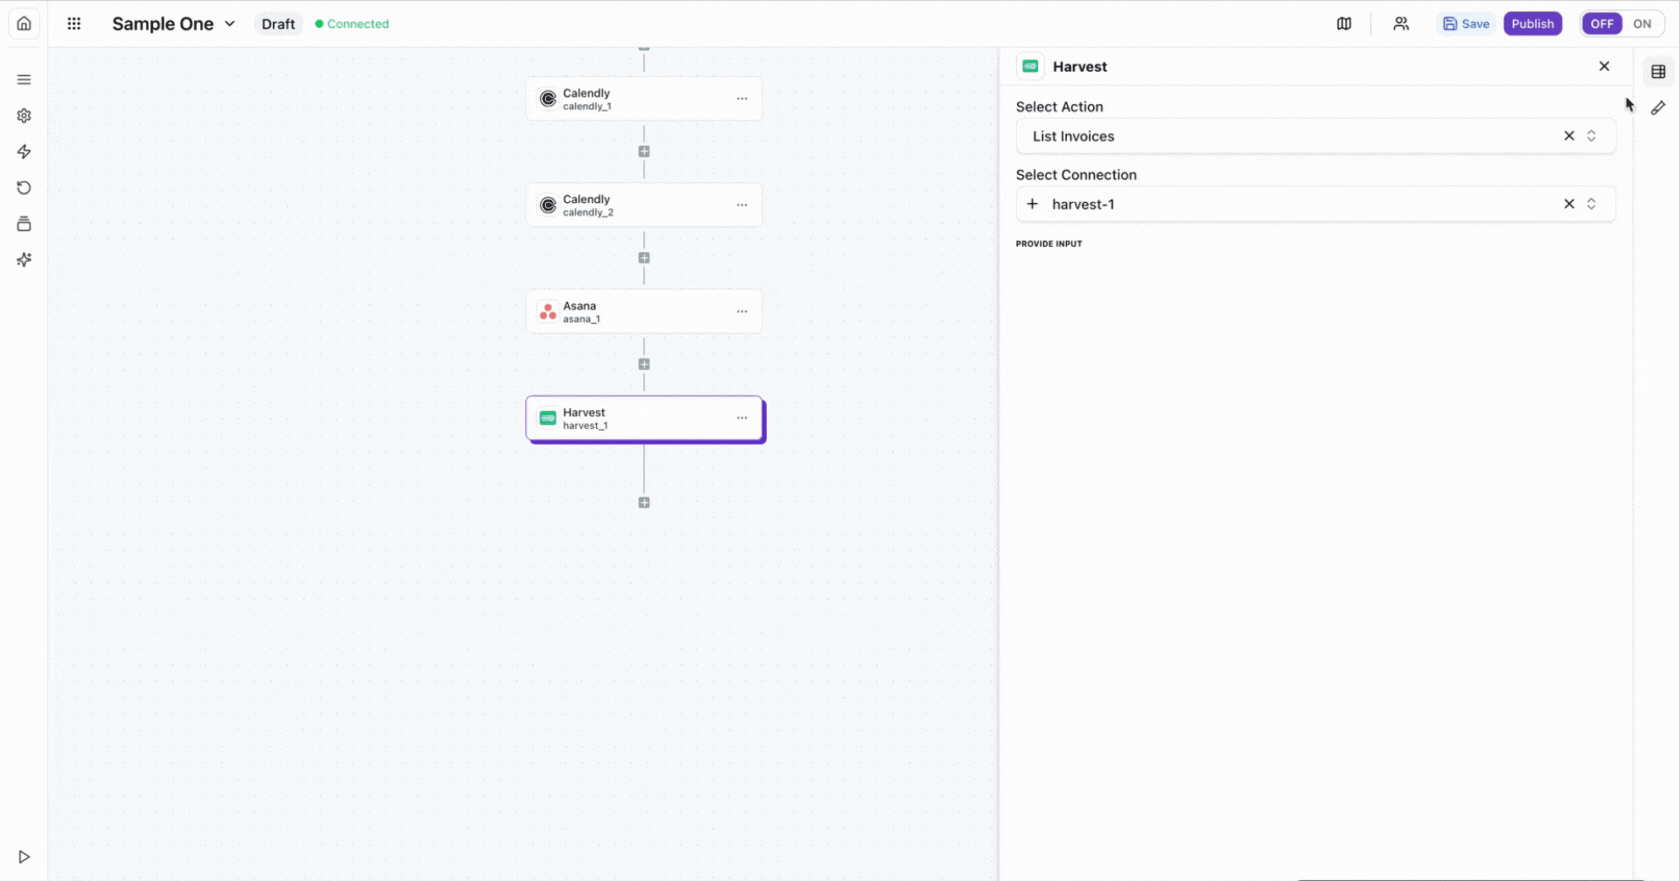Click the pencil edit icon on right edge
This screenshot has height=881, width=1679.
pos(1658,108)
